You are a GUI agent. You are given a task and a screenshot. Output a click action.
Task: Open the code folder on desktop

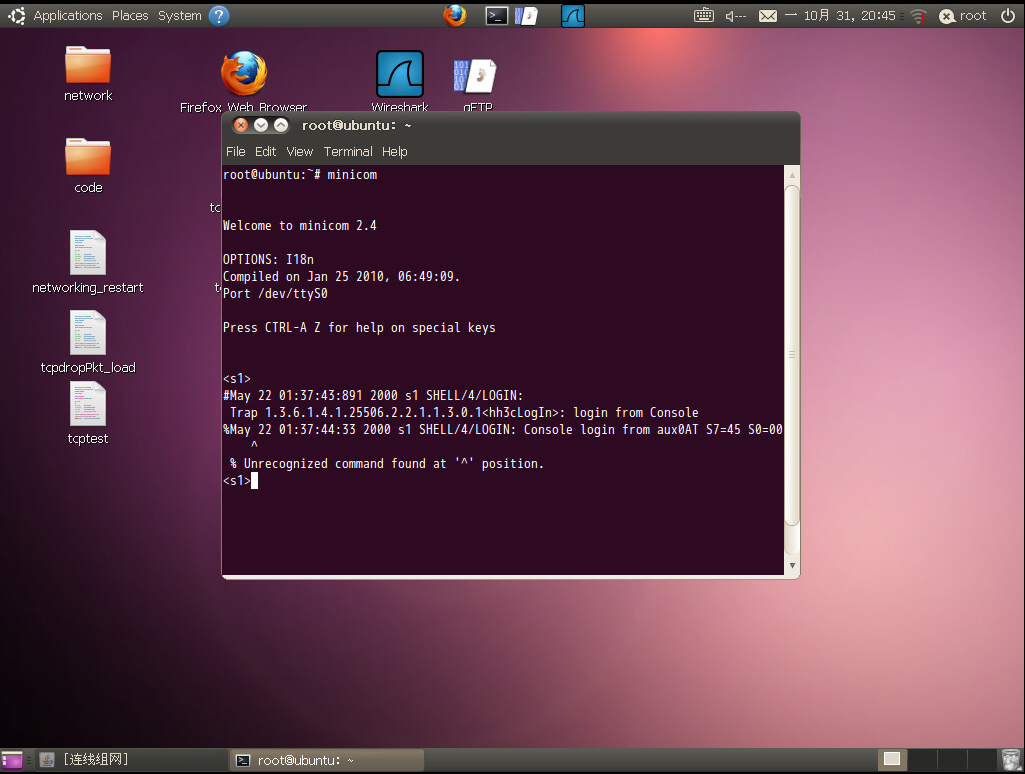(88, 158)
